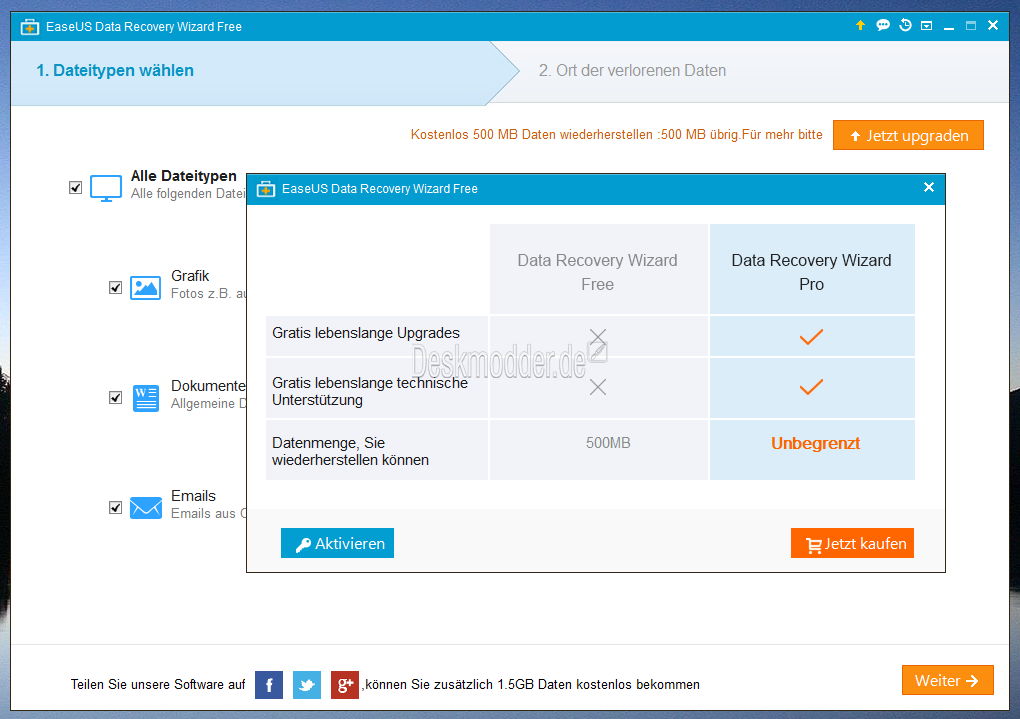This screenshot has width=1020, height=719.
Task: Click the document icon next to Dokumente
Action: [x=145, y=398]
